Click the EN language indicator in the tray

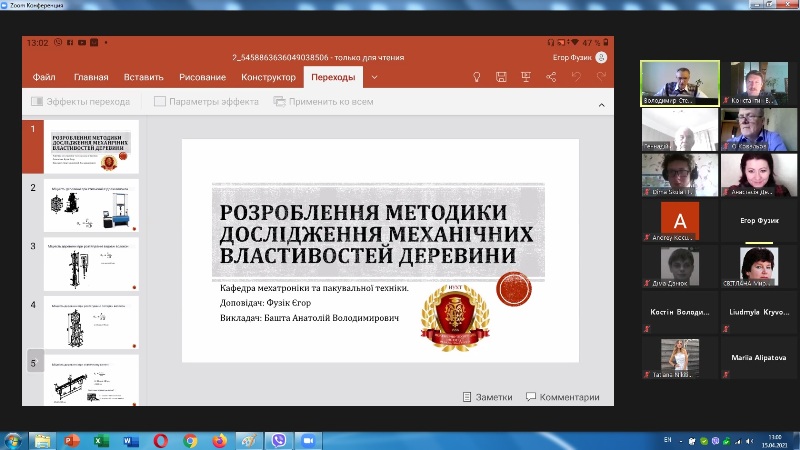point(667,439)
